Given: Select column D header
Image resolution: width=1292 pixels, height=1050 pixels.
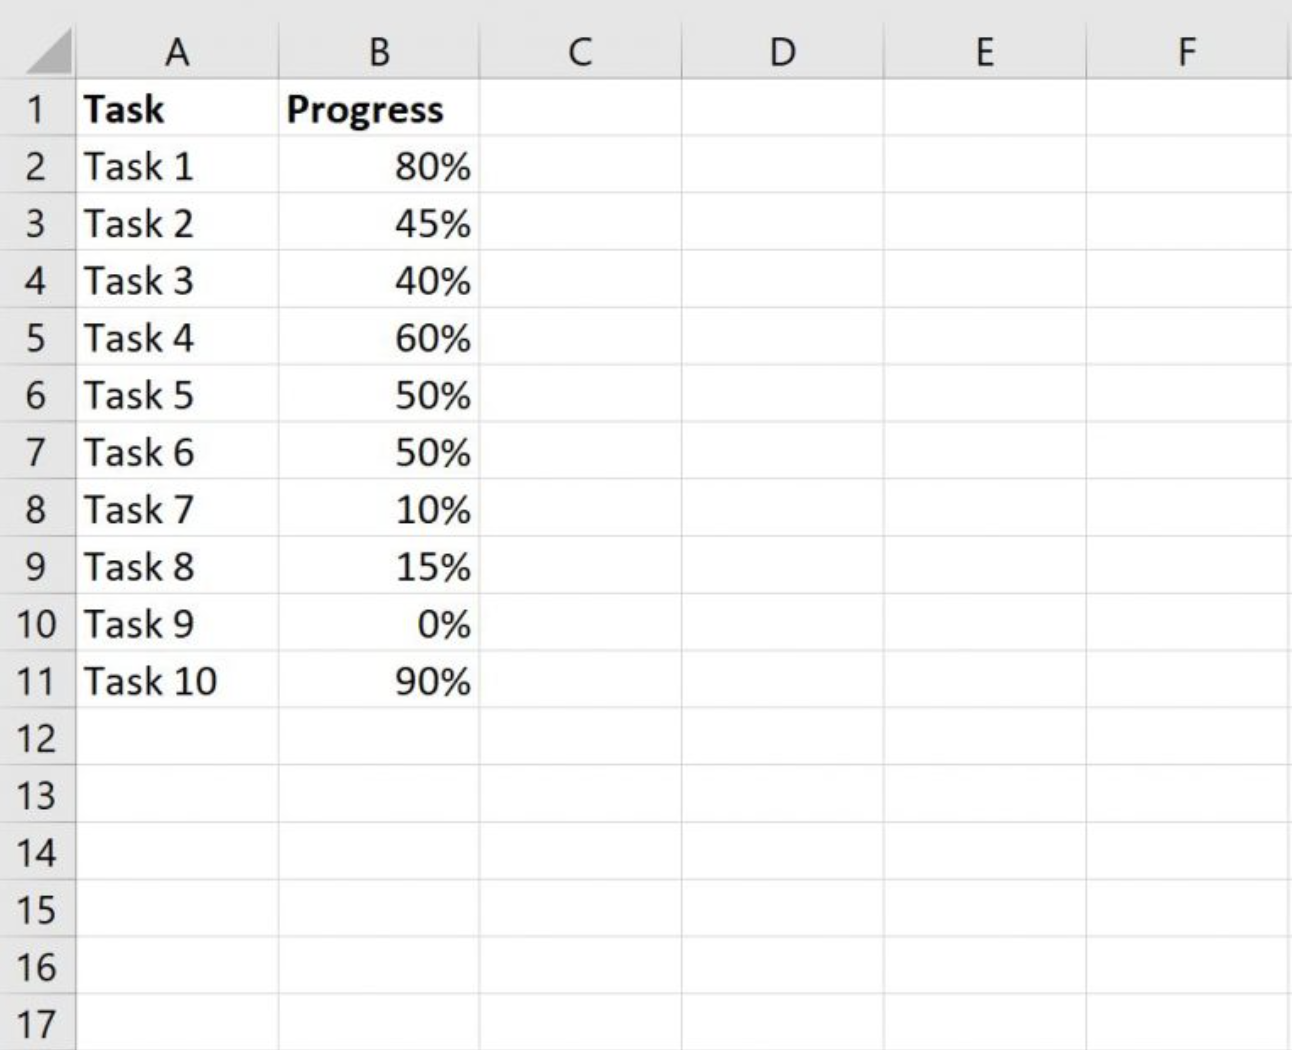Looking at the screenshot, I should click(x=782, y=52).
